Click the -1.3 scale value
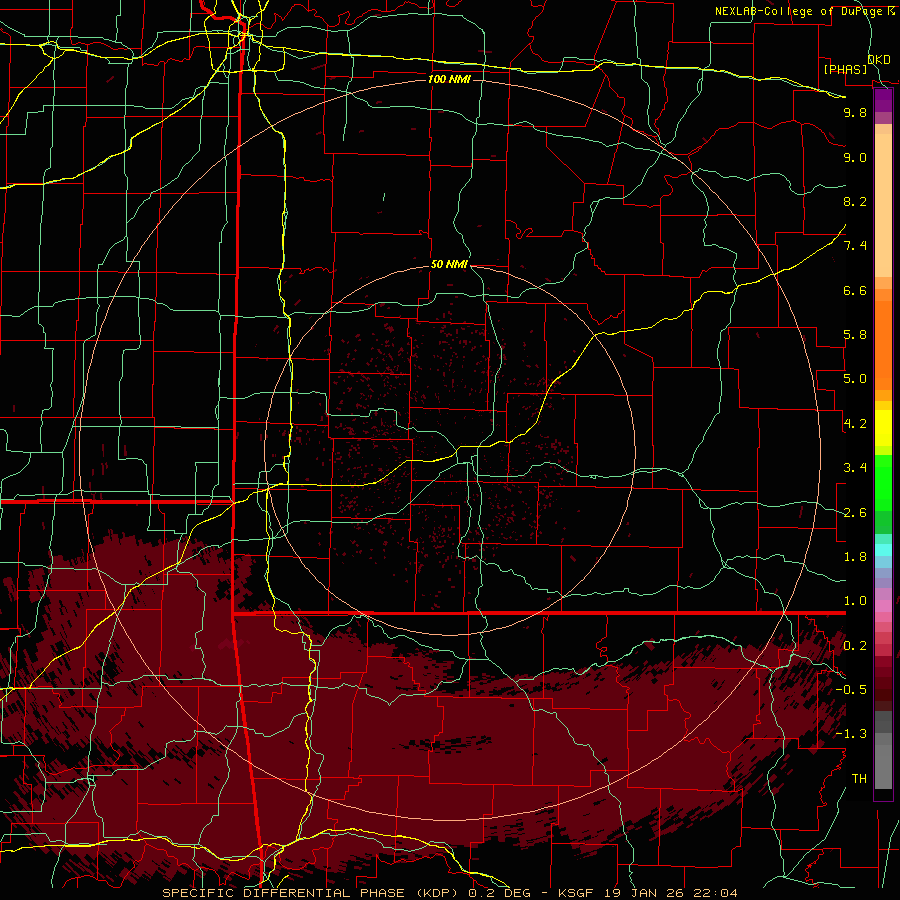Viewport: 900px width, 900px height. [x=851, y=734]
